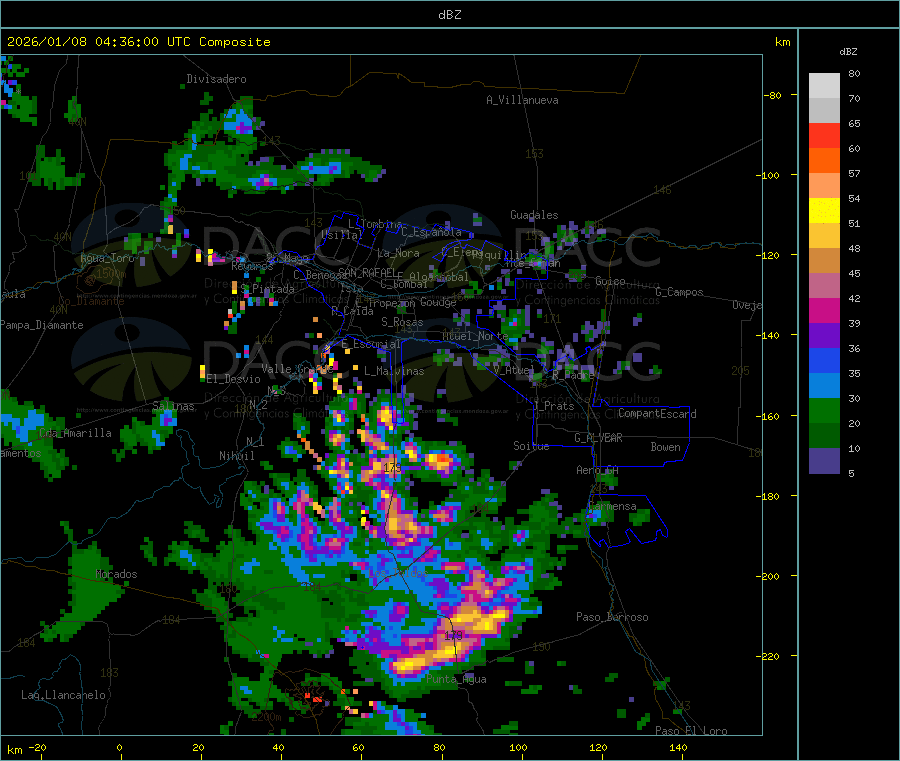Viewport: 900px width, 761px height.
Task: Click the 100 tick on the horizontal km axis
Action: tap(518, 747)
